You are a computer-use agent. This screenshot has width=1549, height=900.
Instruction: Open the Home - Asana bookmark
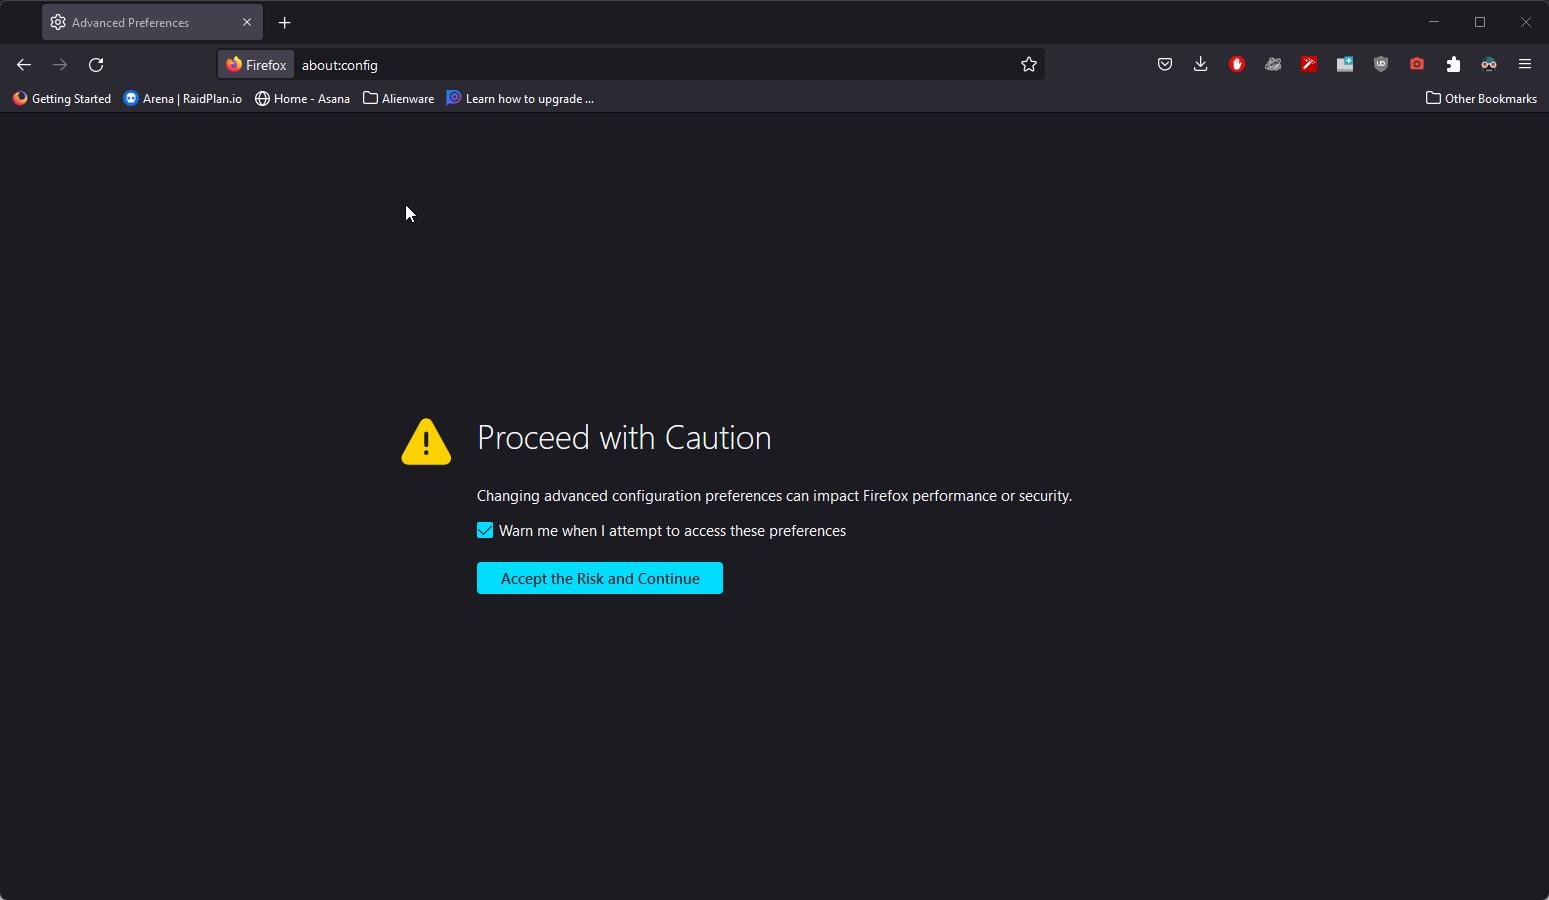[x=302, y=99]
